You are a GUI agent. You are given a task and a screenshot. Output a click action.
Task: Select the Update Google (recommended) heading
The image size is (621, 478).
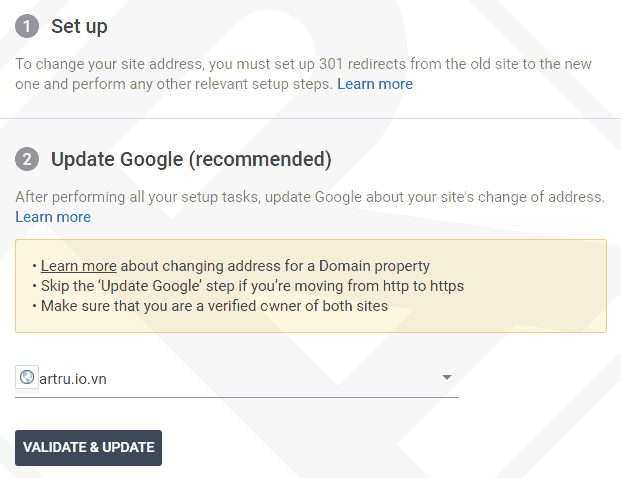(191, 159)
